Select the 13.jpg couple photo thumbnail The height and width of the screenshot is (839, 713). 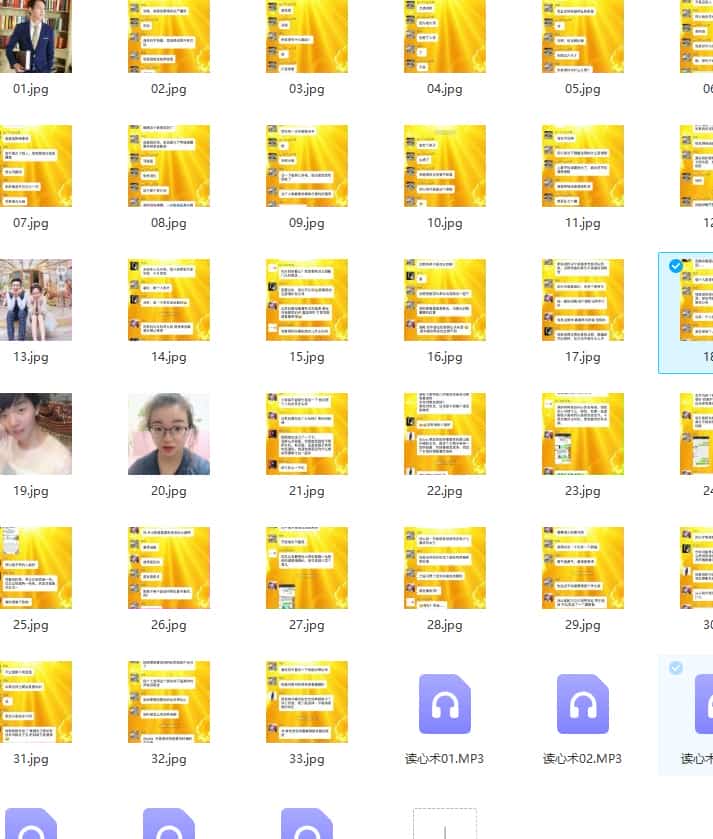pyautogui.click(x=36, y=300)
